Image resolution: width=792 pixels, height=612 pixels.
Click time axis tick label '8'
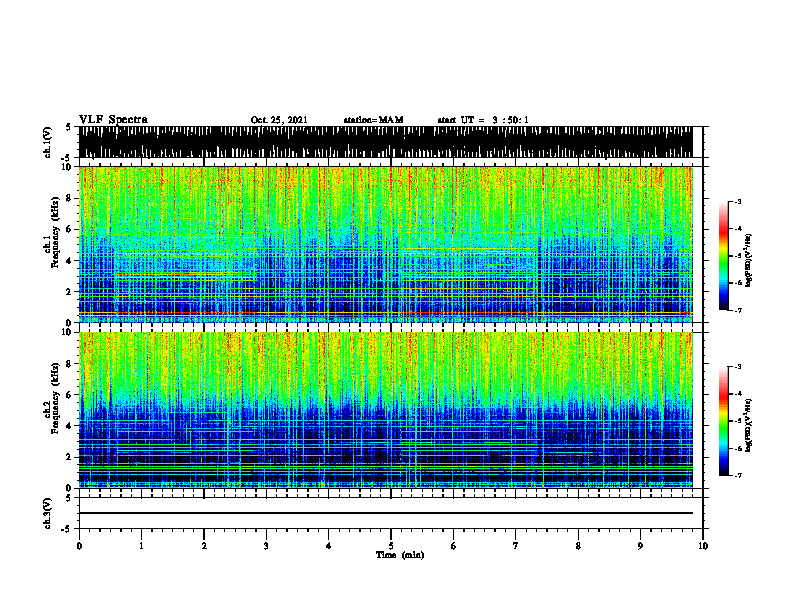578,546
